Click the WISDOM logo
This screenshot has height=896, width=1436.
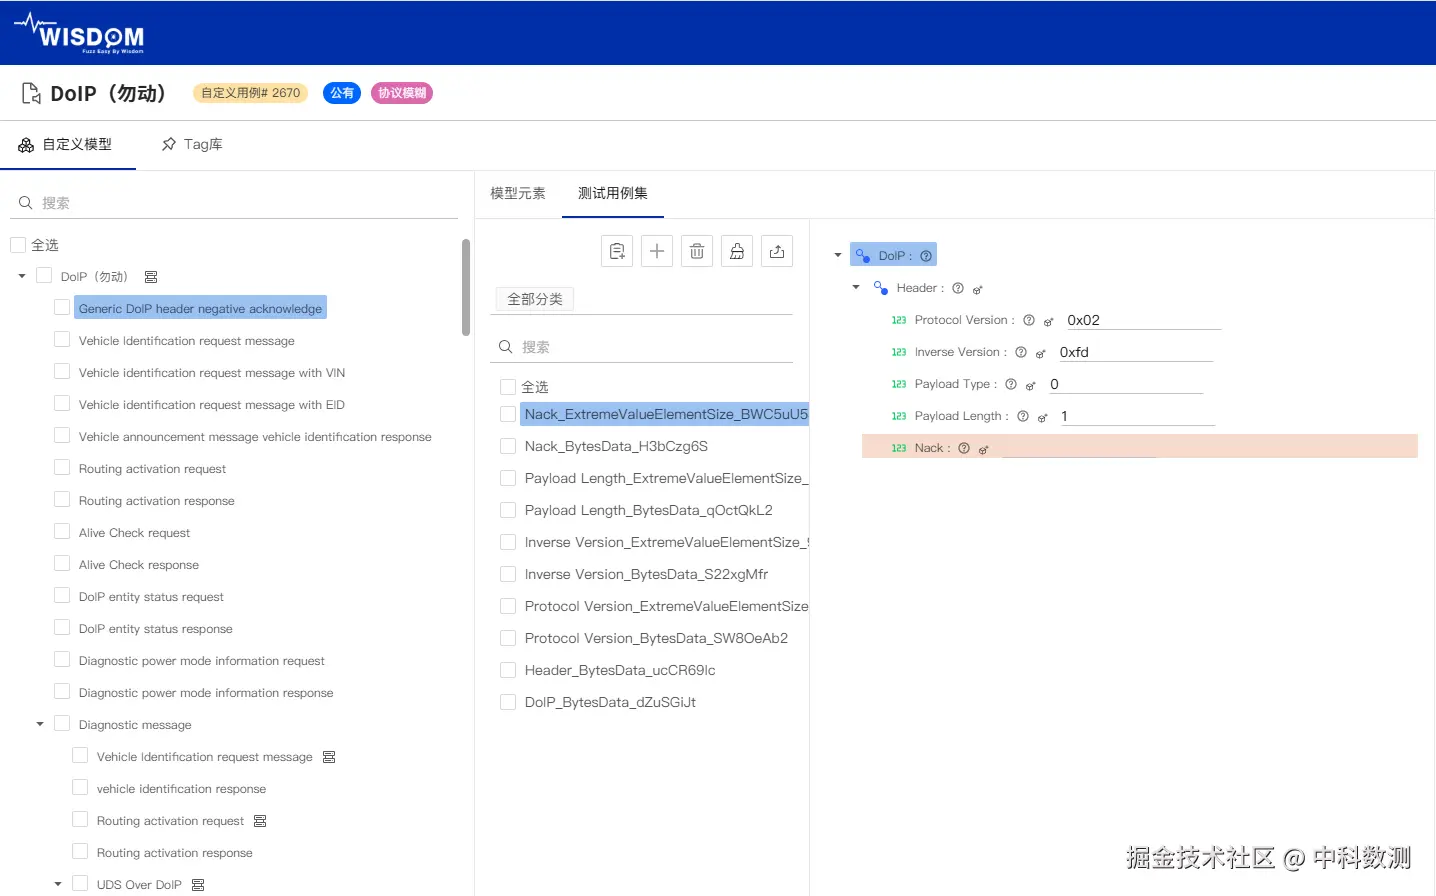click(80, 33)
